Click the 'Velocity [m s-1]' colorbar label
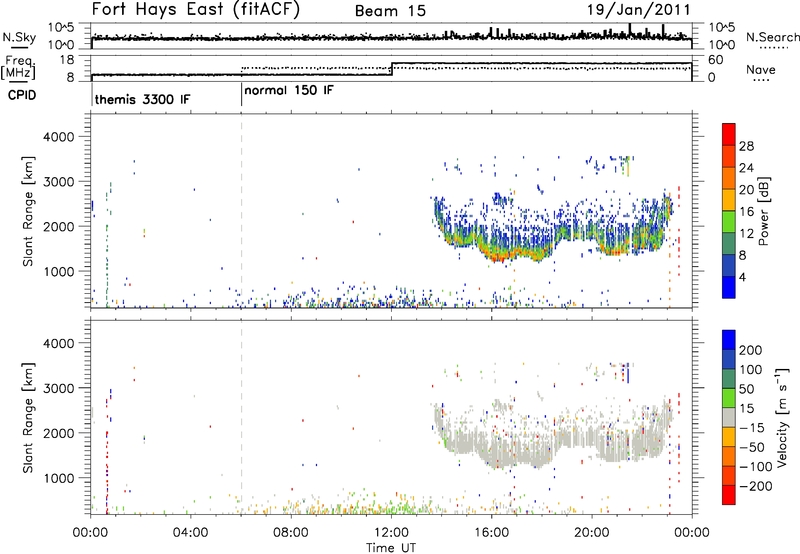Image resolution: width=800 pixels, height=554 pixels. coord(782,417)
